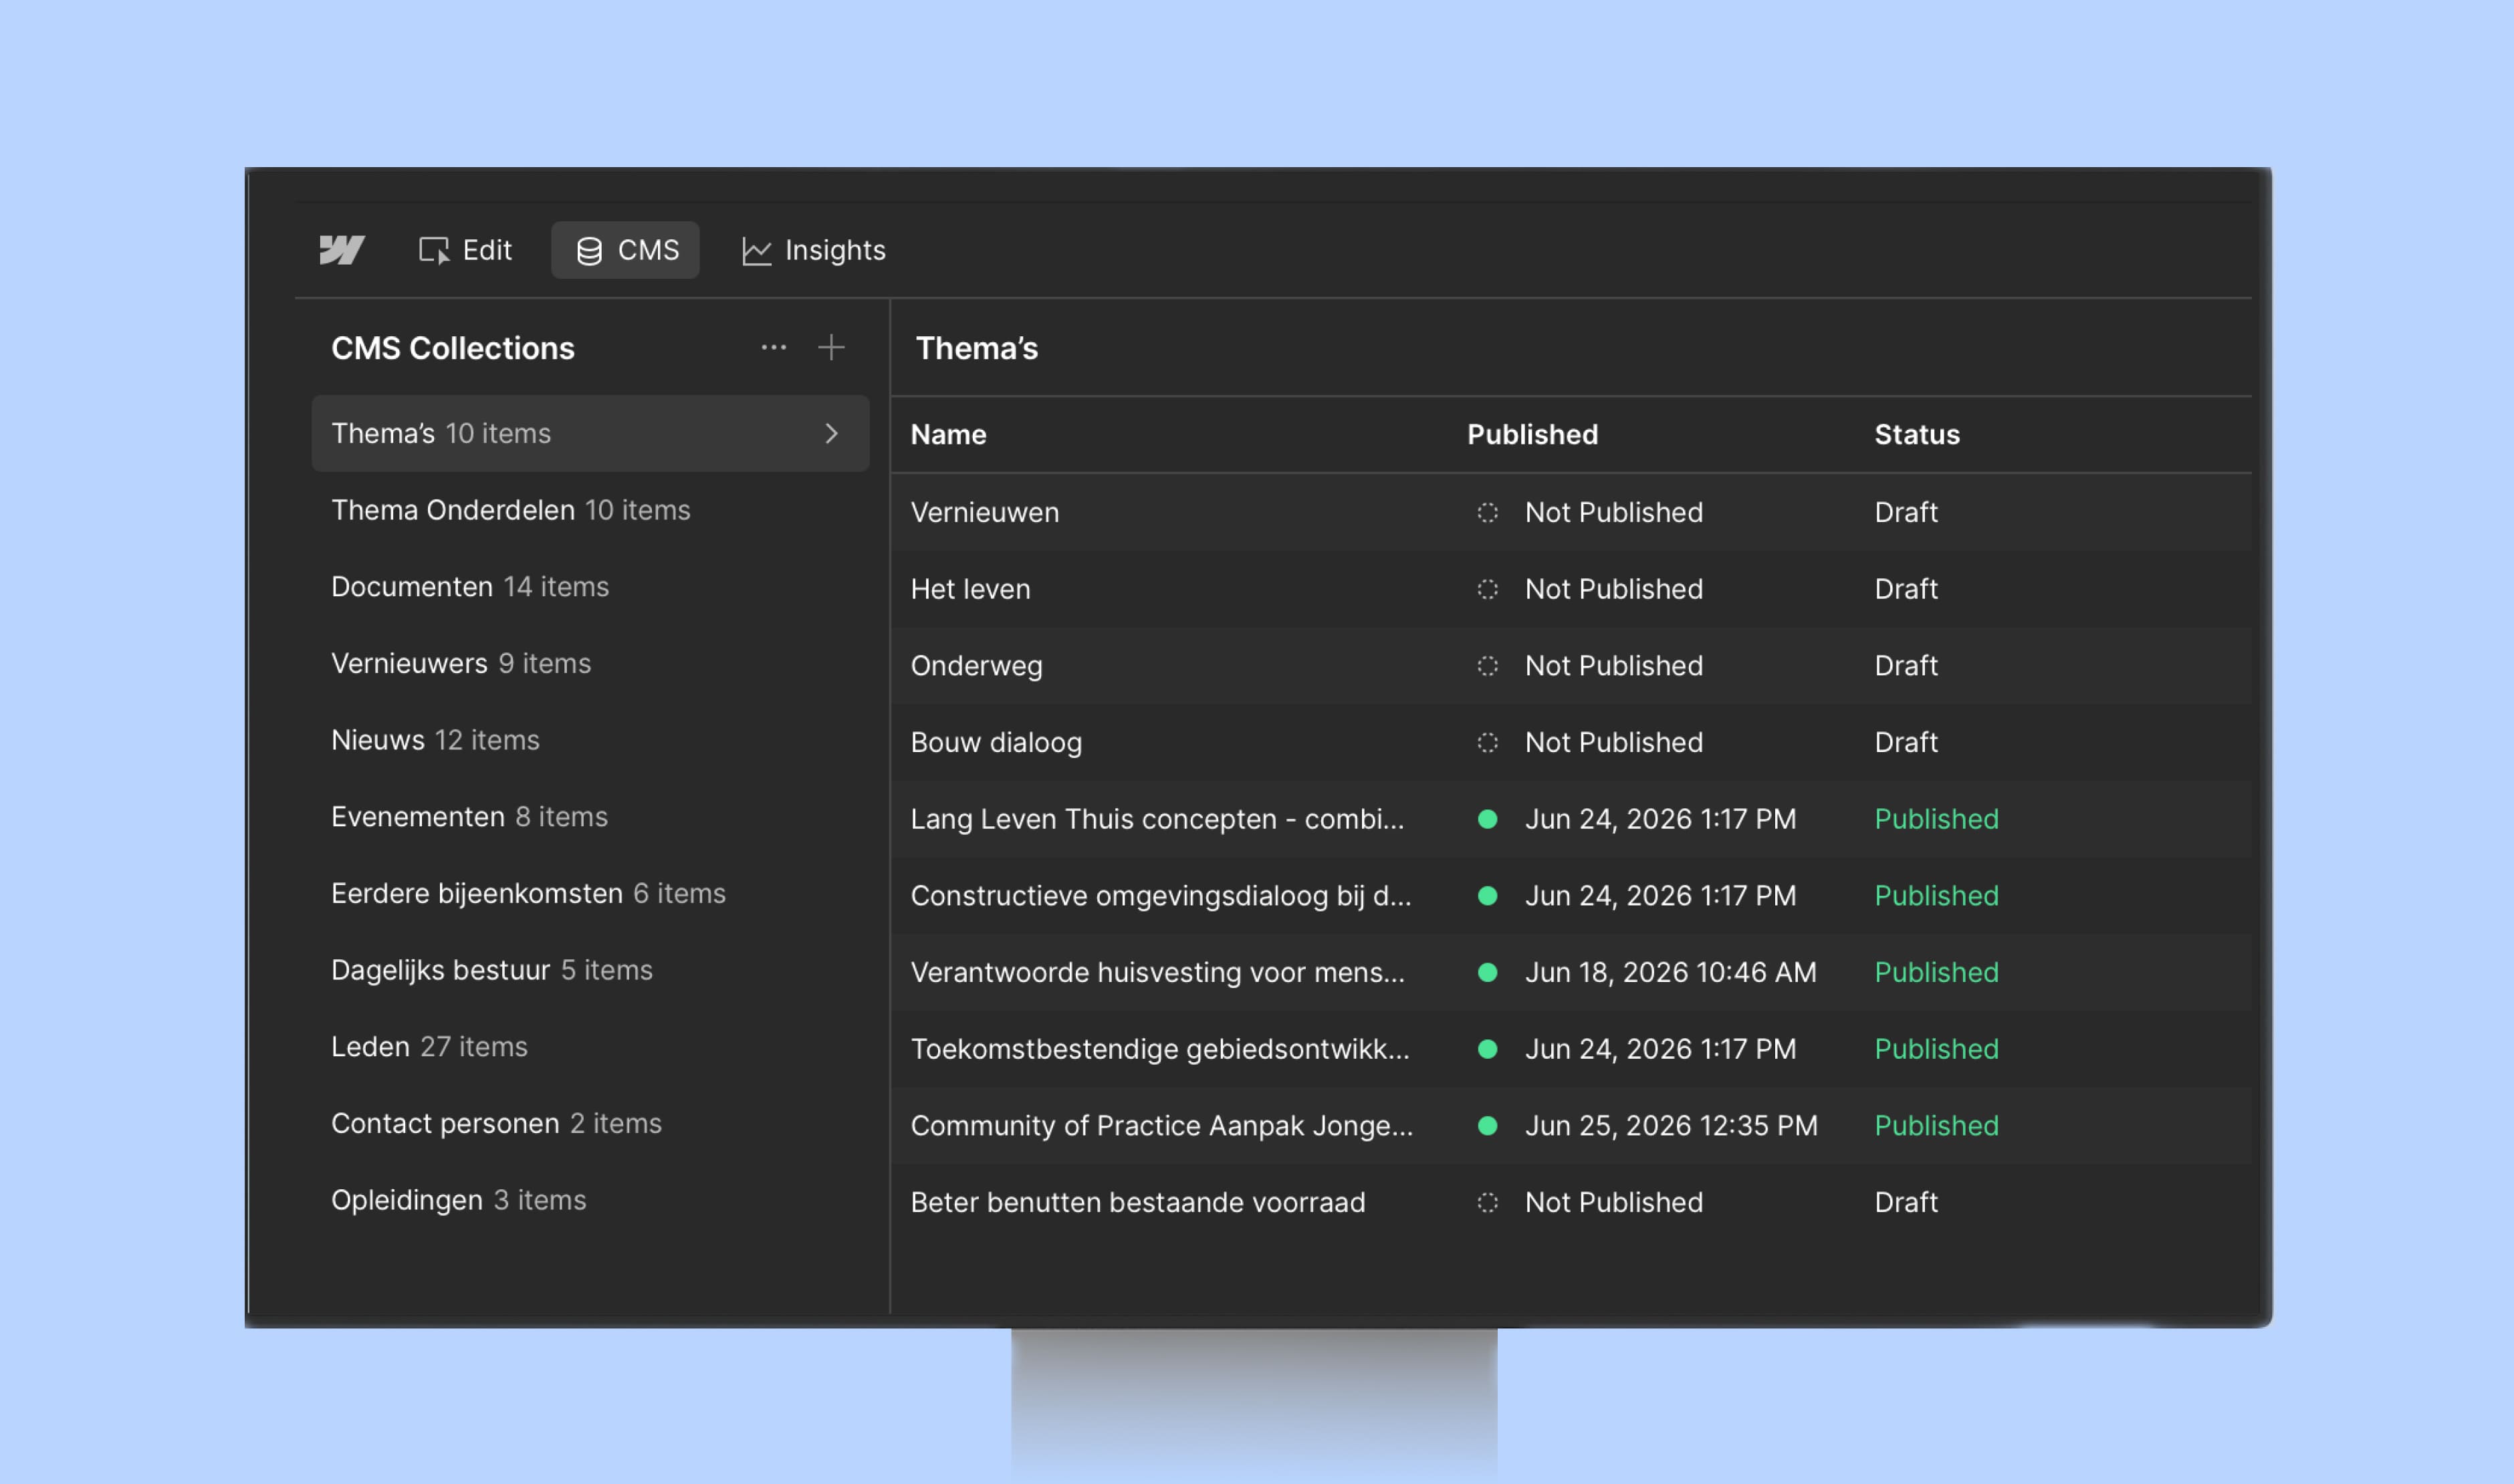Click the green published dot for Community of Practice
Viewport: 2514px width, 1484px height.
point(1487,1126)
